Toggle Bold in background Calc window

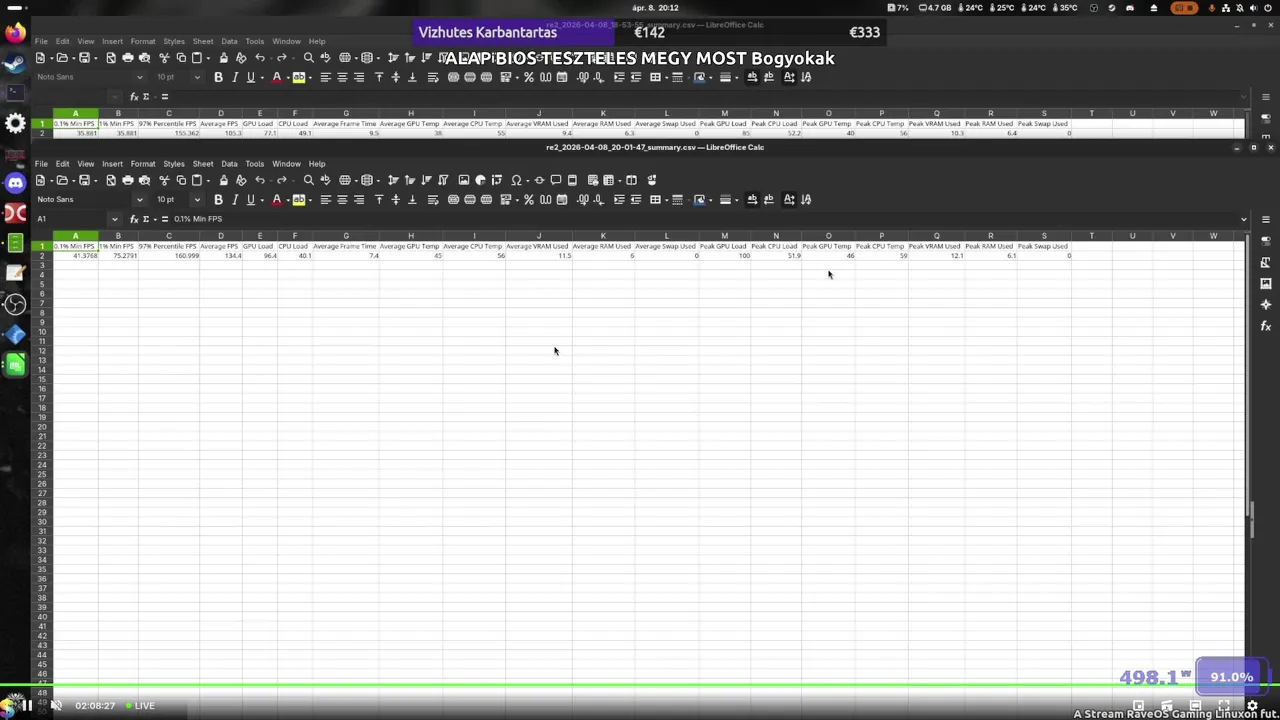click(218, 77)
